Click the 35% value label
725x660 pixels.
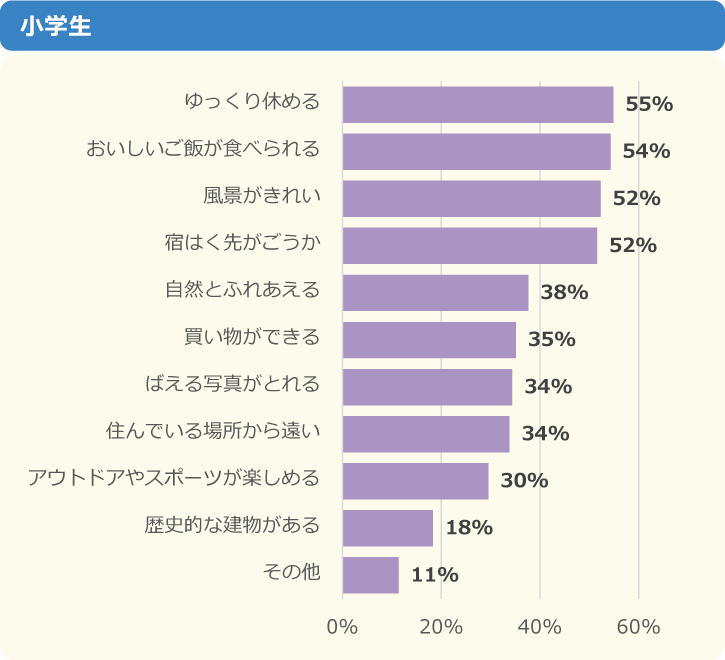pyautogui.click(x=552, y=339)
